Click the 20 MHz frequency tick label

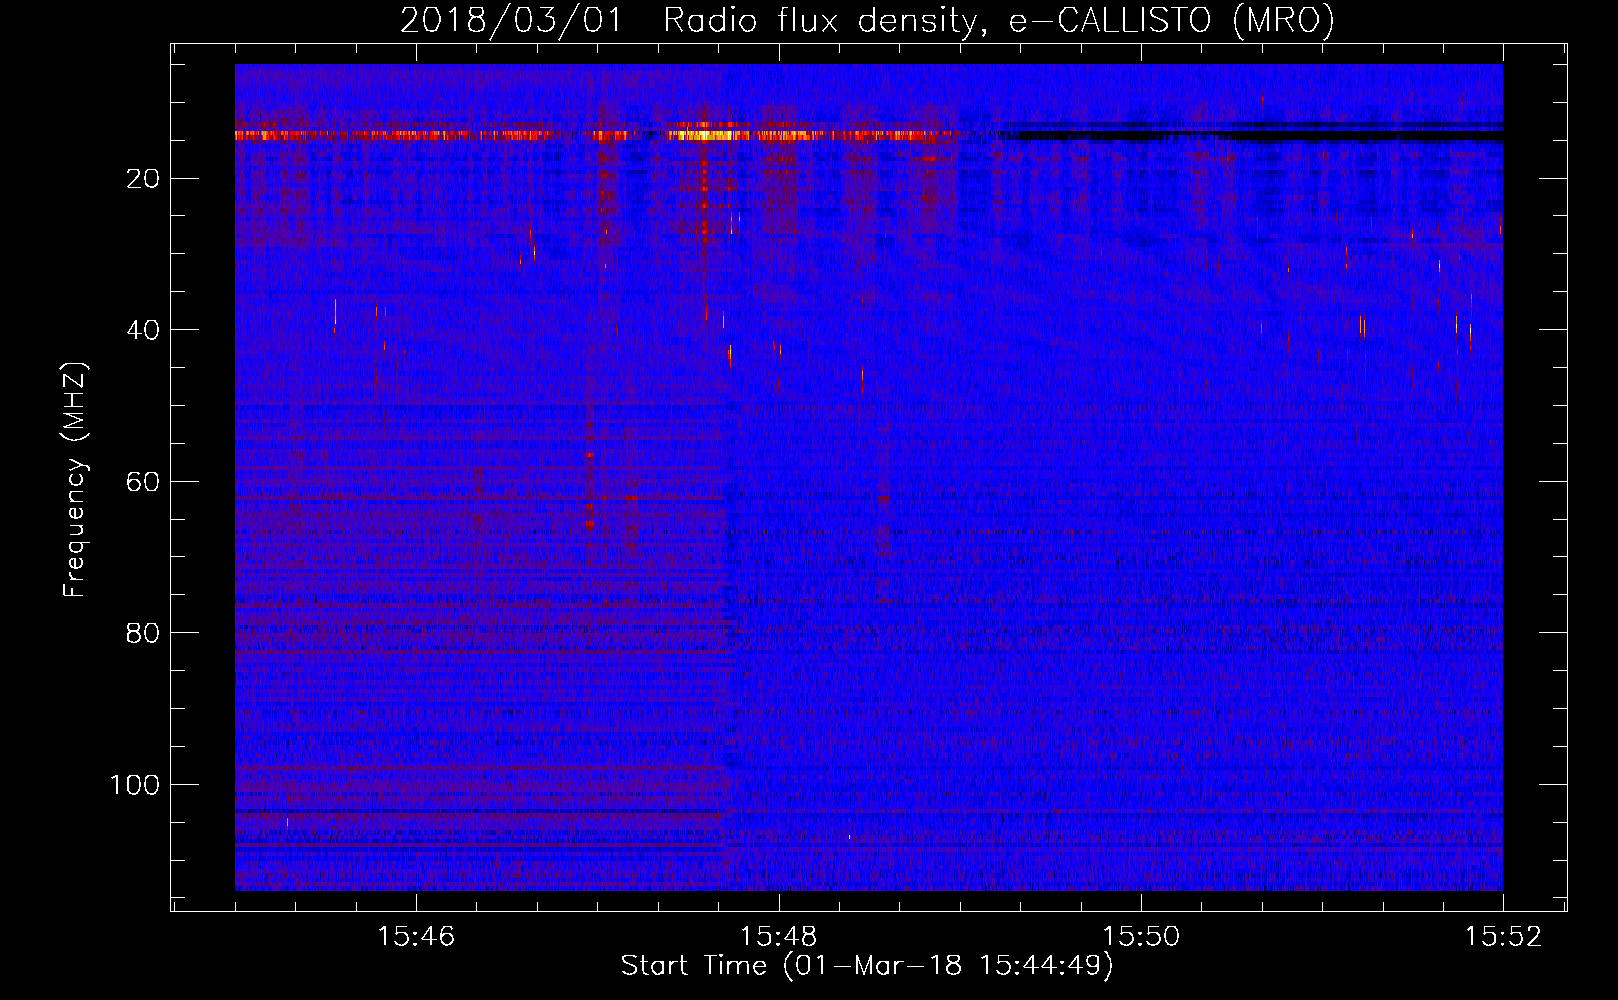pyautogui.click(x=144, y=179)
